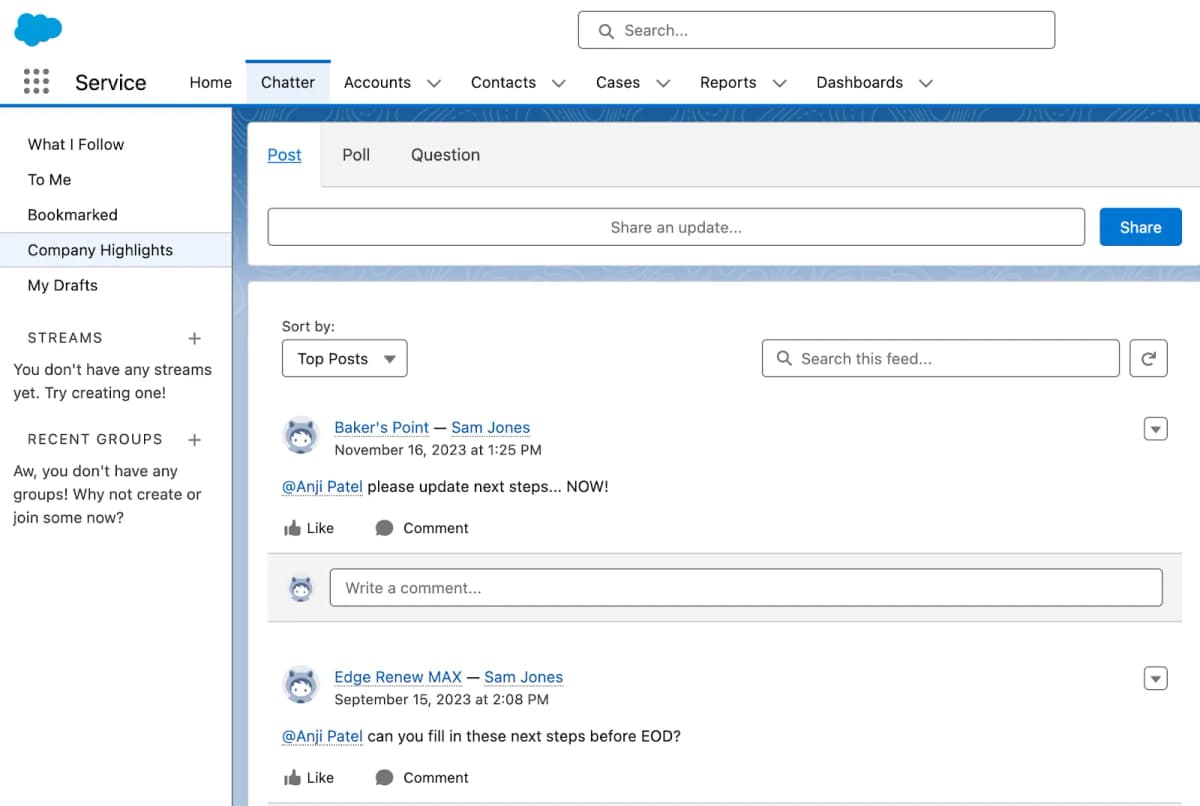This screenshot has width=1200, height=806.
Task: Click the plus icon beside Streams
Action: coord(195,338)
